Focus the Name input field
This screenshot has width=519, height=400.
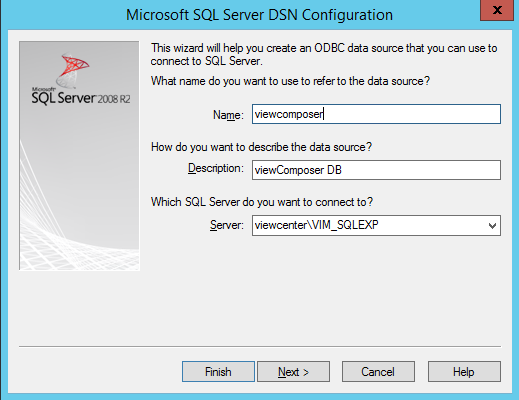point(376,114)
